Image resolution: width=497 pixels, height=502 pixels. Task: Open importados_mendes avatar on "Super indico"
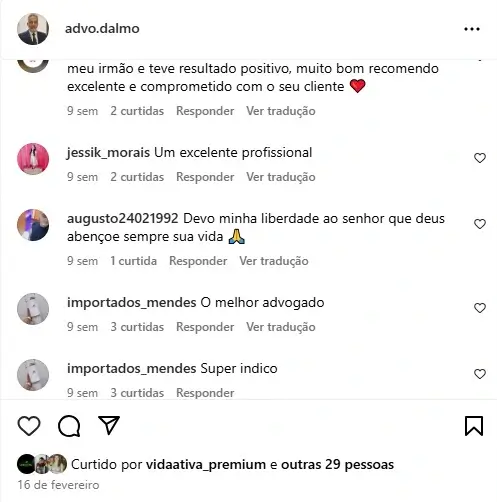pos(33,375)
